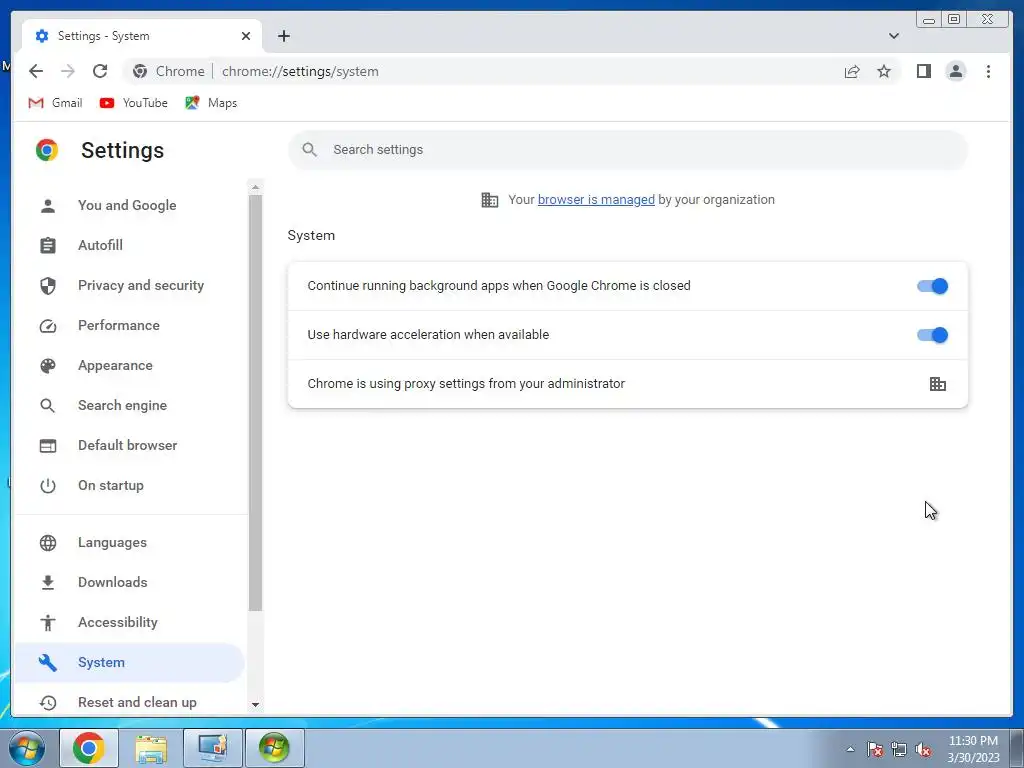Open the side panel icon
This screenshot has width=1024, height=768.
pyautogui.click(x=923, y=71)
